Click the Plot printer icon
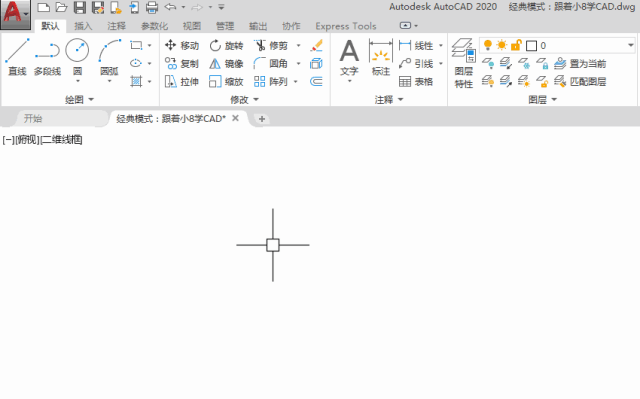Viewport: 640px width, 399px height. 152,7
